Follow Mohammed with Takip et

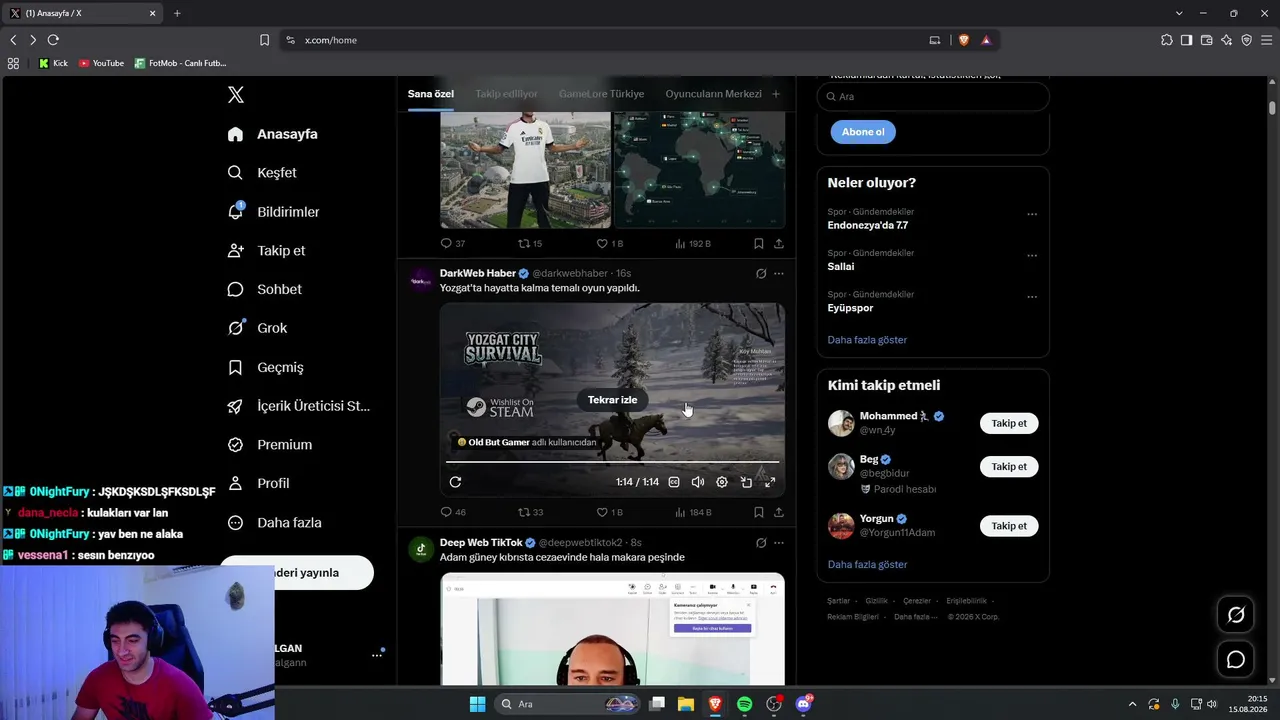click(x=1009, y=423)
